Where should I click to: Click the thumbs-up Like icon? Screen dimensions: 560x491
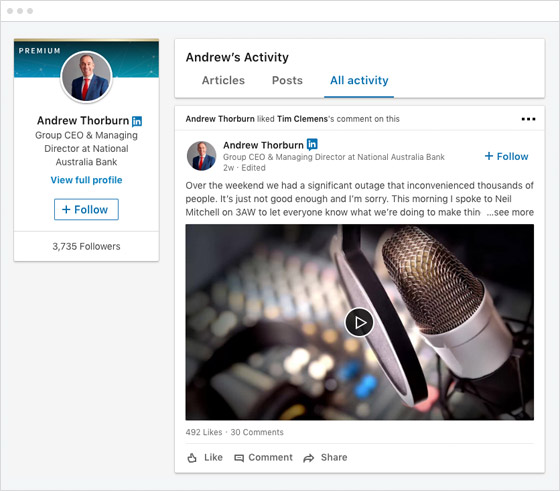coord(192,458)
